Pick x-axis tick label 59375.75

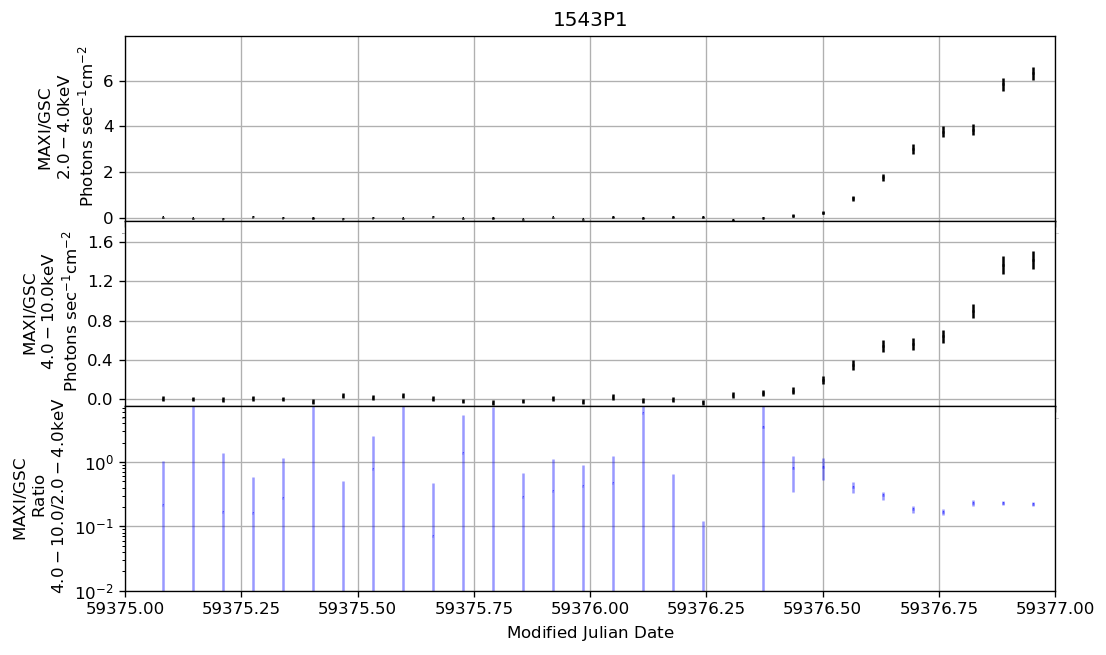[474, 608]
